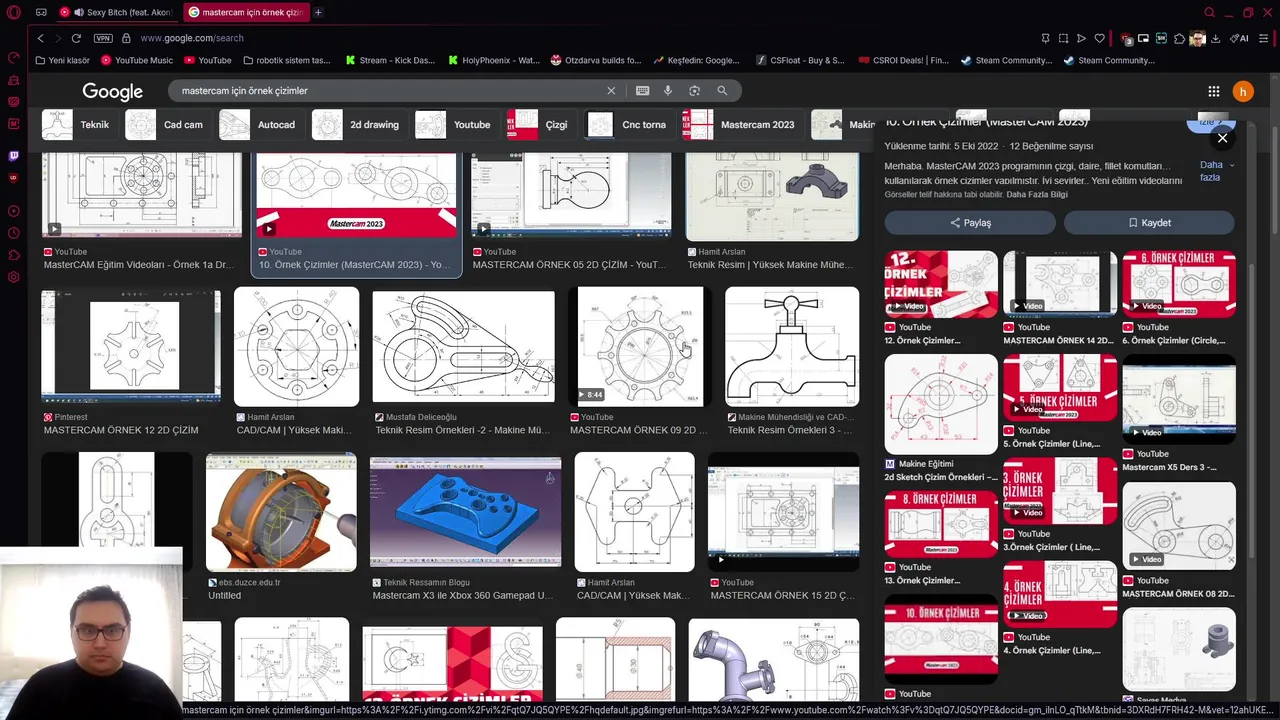Open browser profile avatar photo

1197,38
